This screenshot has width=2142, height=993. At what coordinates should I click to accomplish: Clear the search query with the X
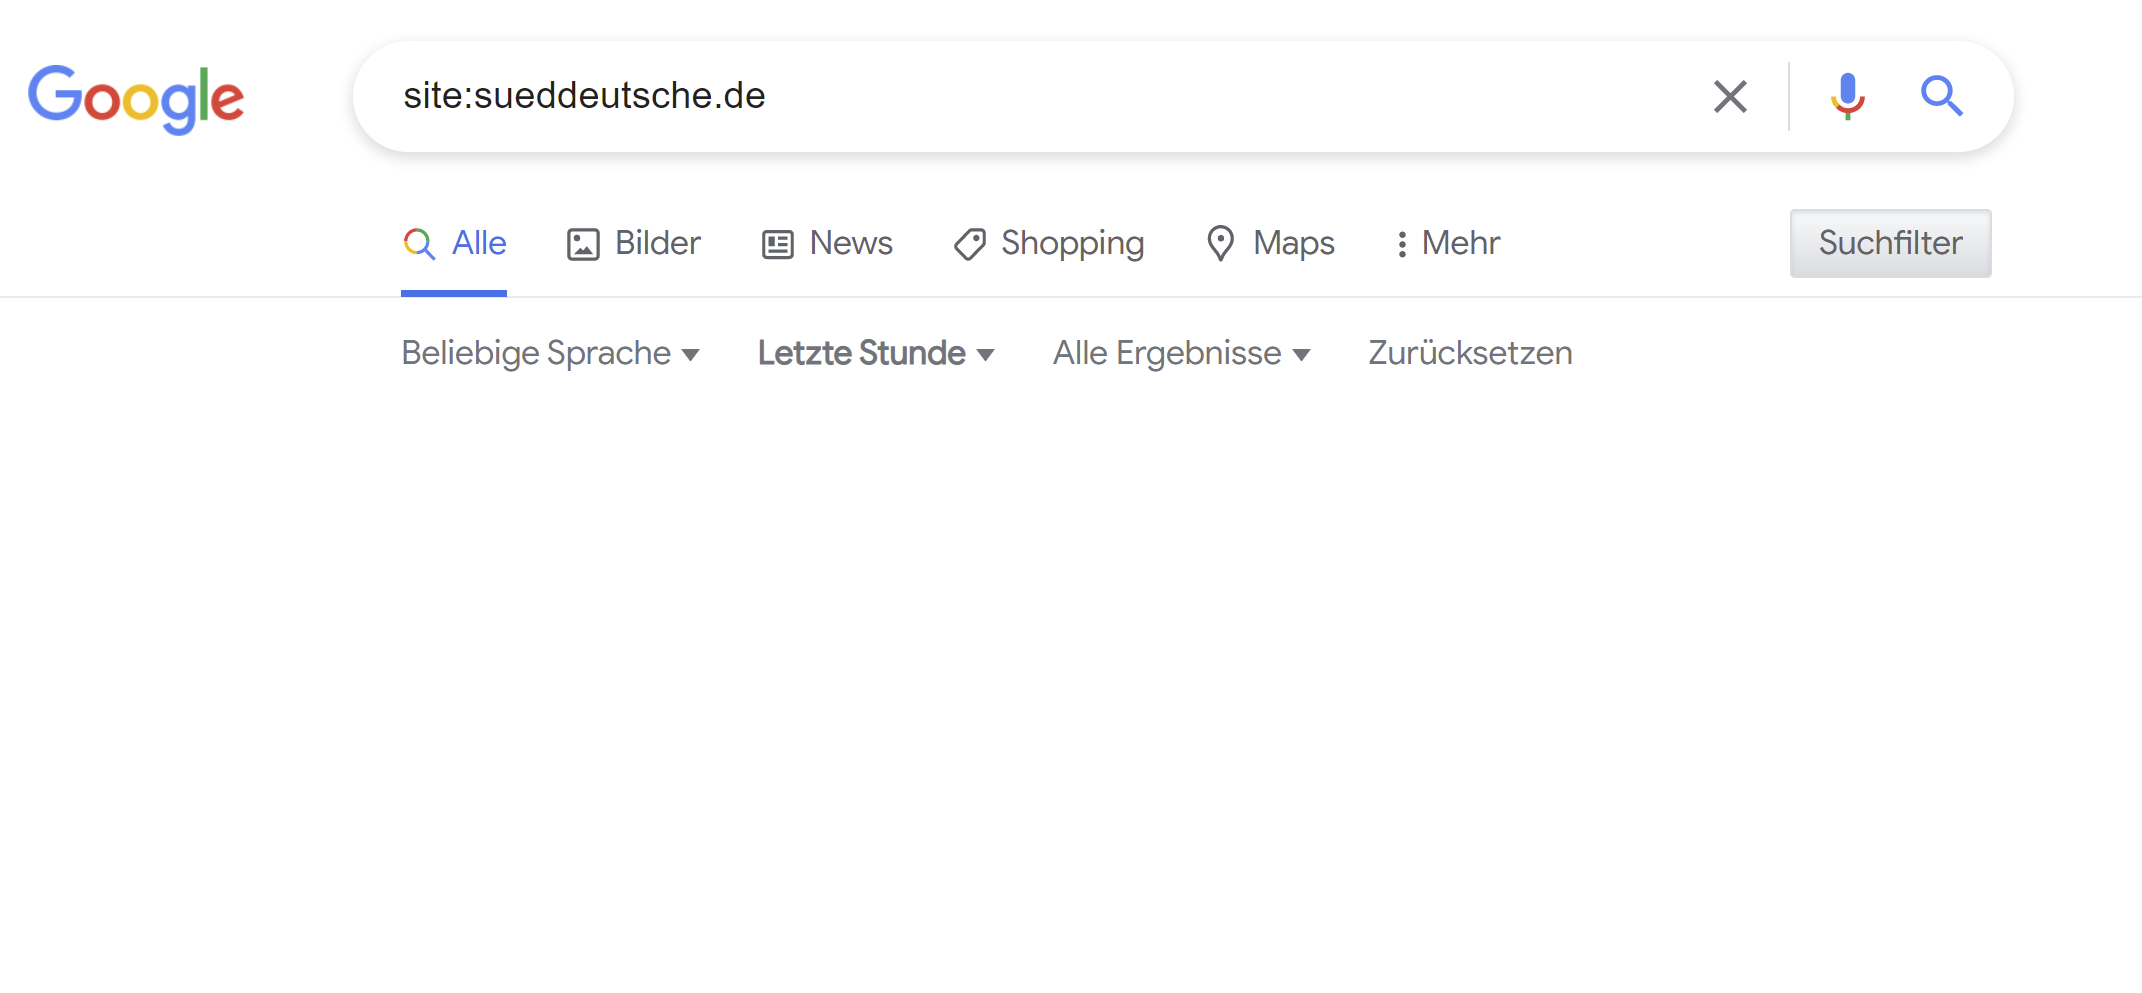[1730, 96]
